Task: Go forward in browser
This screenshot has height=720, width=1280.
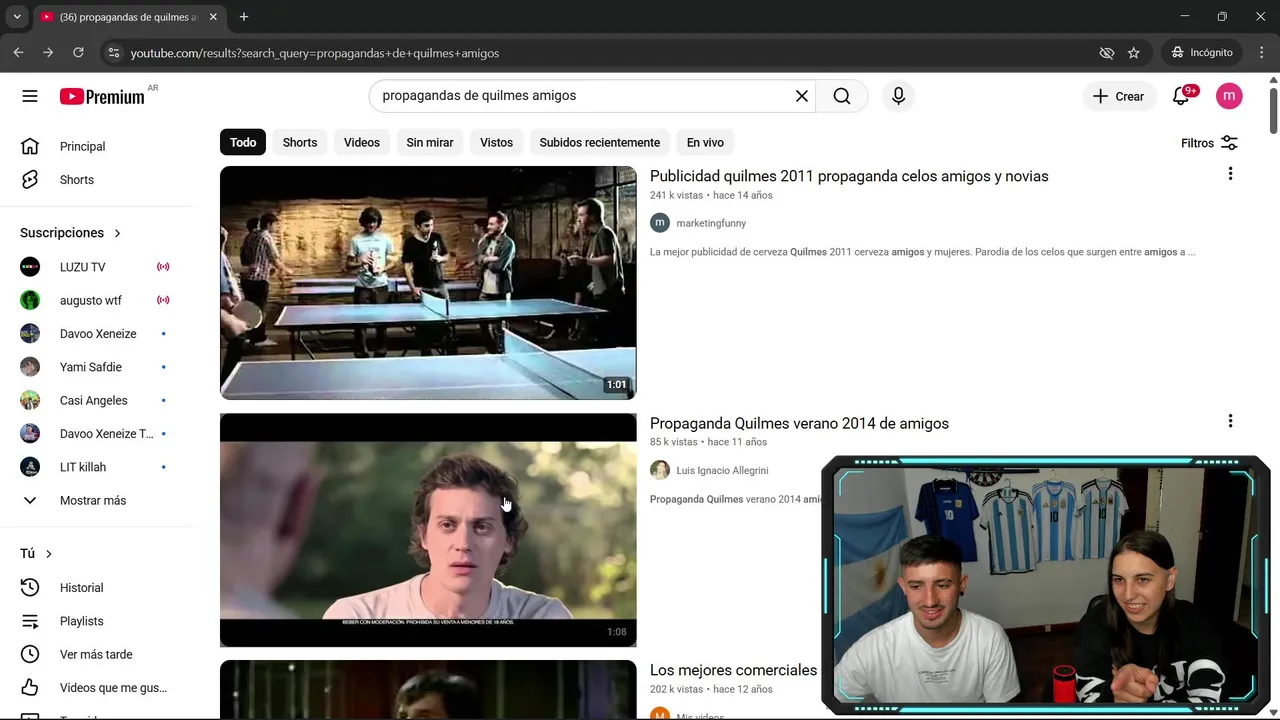Action: point(48,53)
